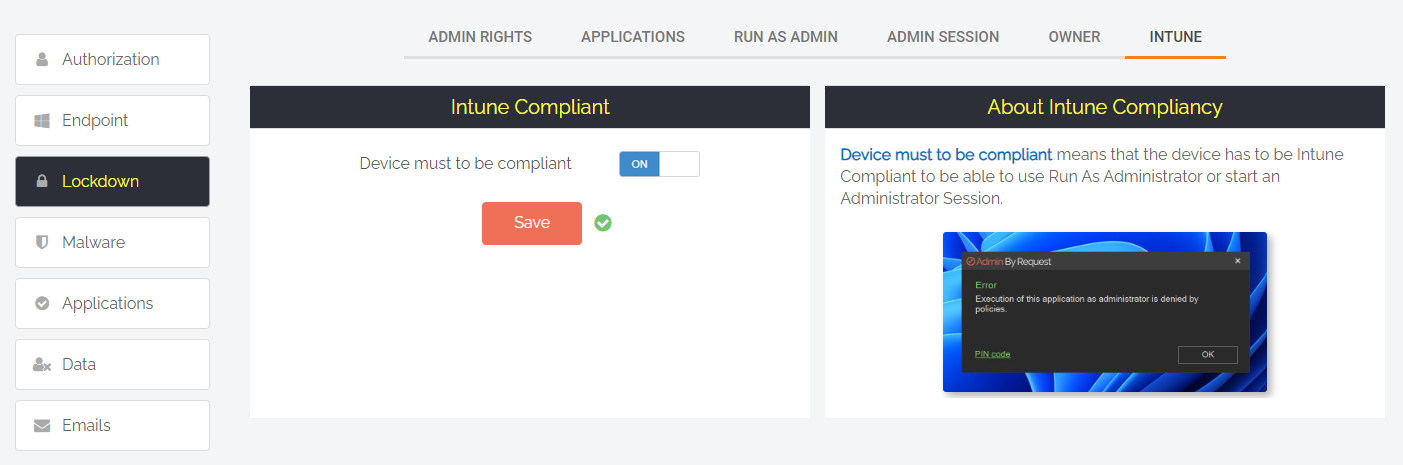Image resolution: width=1403 pixels, height=465 pixels.
Task: Open the Malware sidebar section
Action: point(112,242)
